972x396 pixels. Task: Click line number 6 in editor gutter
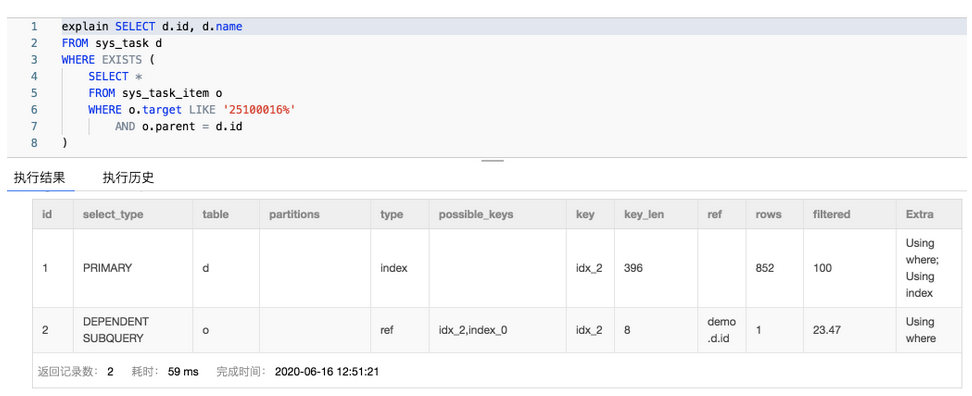tap(34, 110)
